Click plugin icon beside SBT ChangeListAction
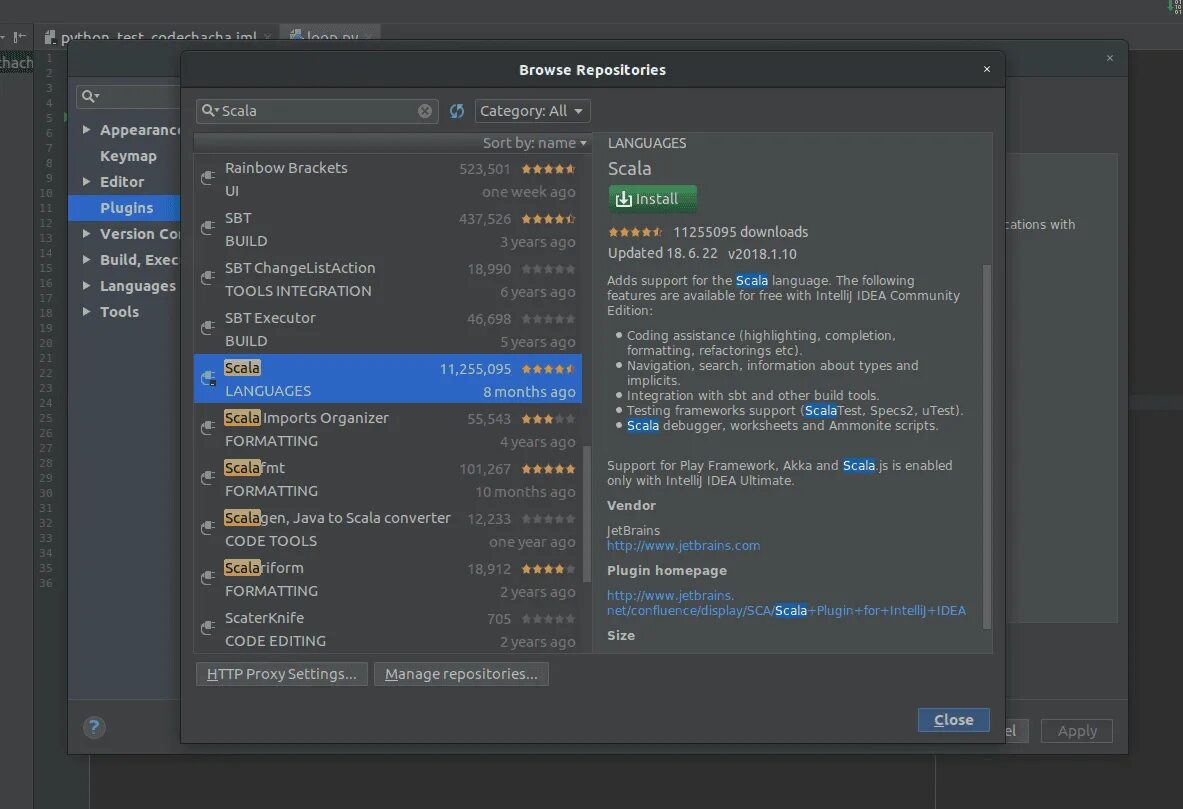 (x=208, y=278)
